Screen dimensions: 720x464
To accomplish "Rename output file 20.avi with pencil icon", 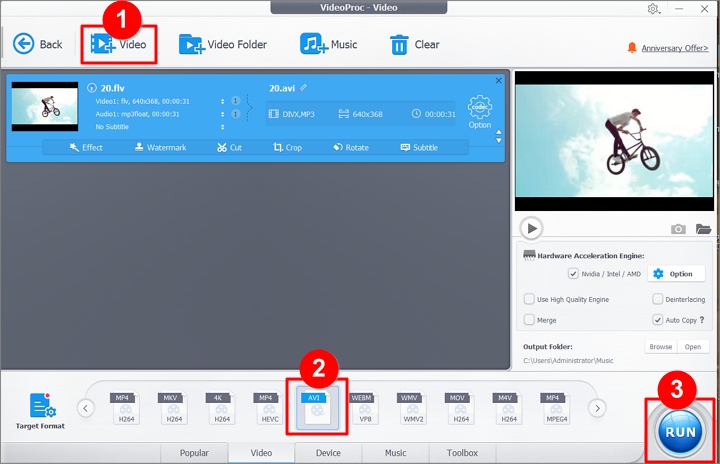I will click(303, 88).
